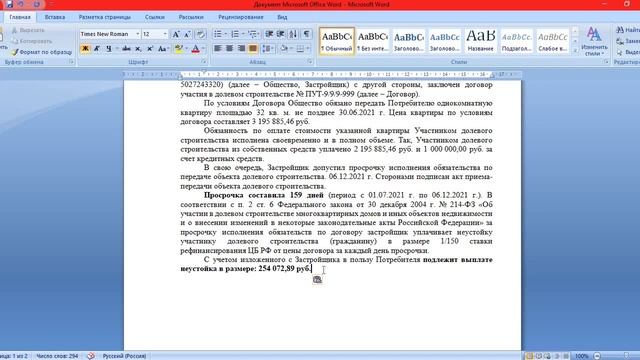The image size is (640, 360).
Task: Open the Ссылки tab
Action: point(155,17)
